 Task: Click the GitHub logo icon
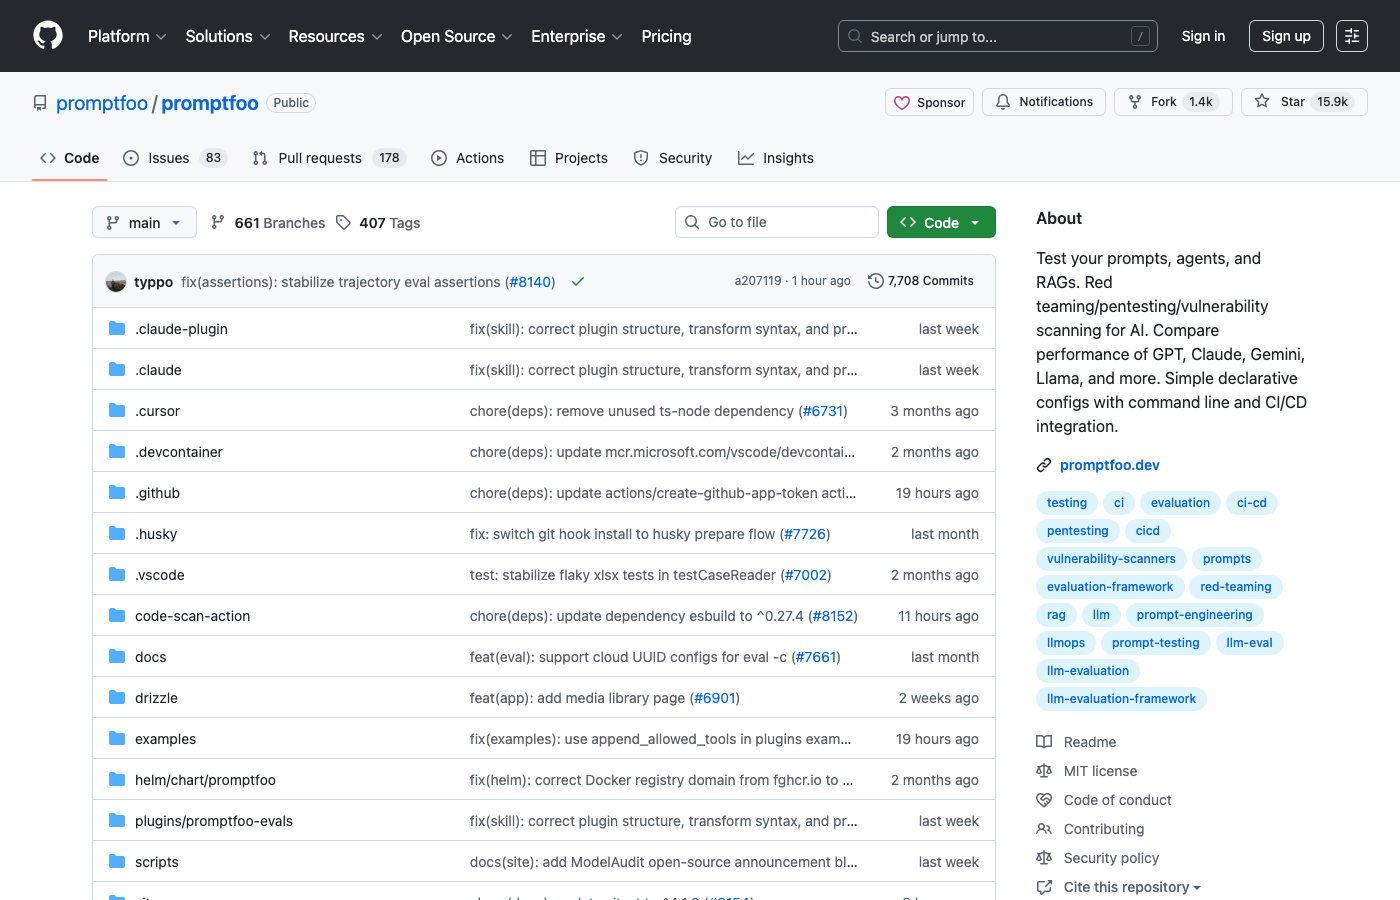[48, 36]
